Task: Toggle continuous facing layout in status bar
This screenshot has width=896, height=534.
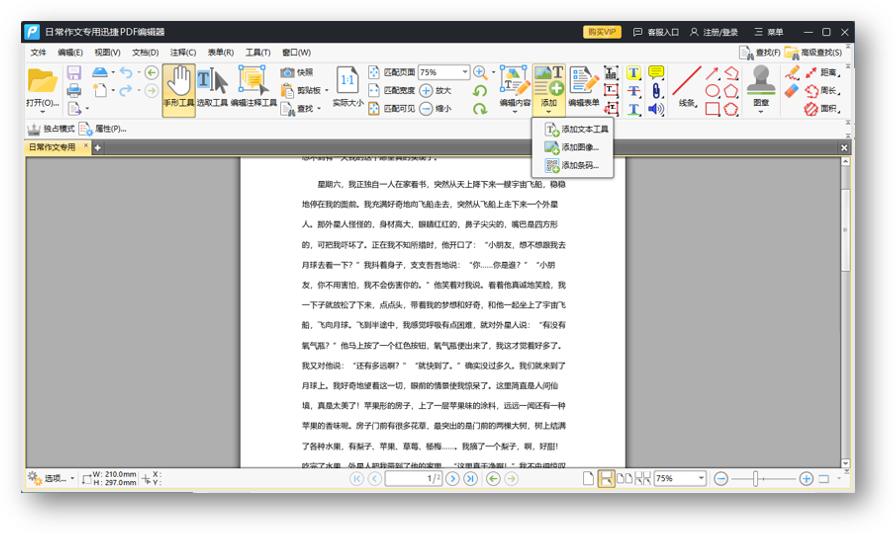Action: [x=642, y=478]
